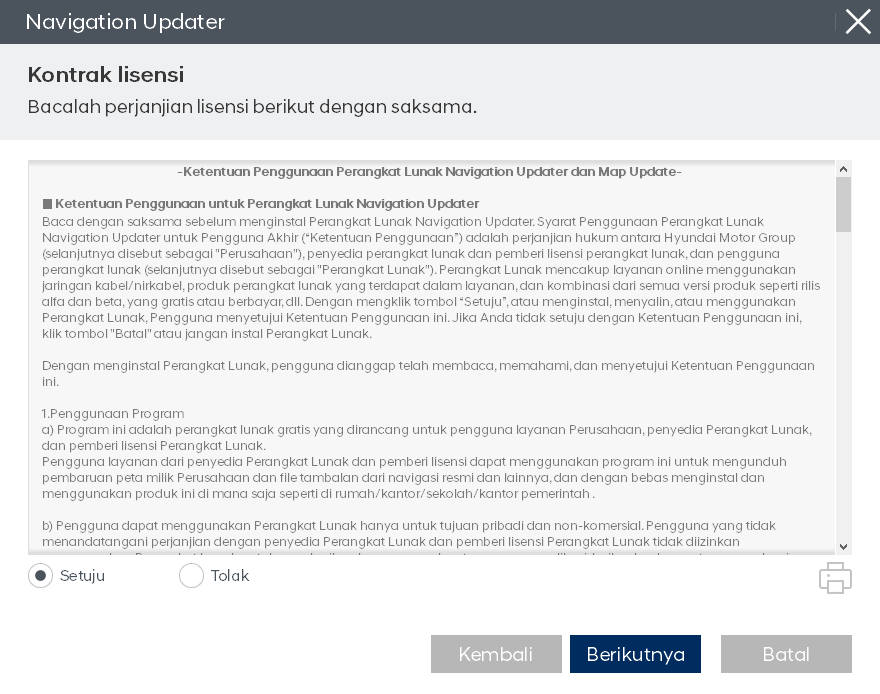Click the Kontrak lisensi heading
The height and width of the screenshot is (694, 880).
(x=106, y=75)
